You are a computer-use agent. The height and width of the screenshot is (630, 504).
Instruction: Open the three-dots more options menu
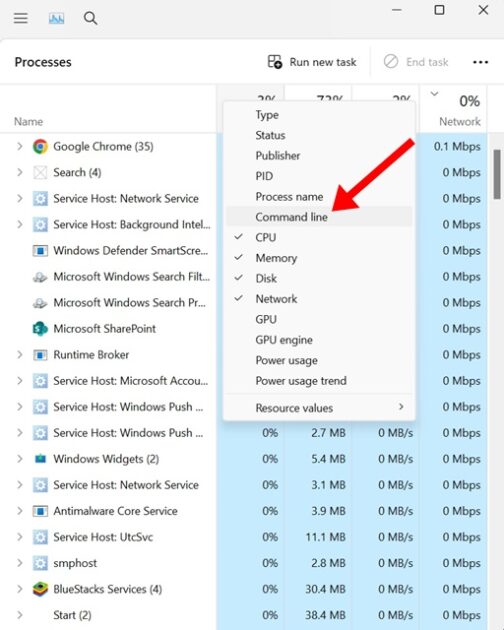click(x=480, y=62)
